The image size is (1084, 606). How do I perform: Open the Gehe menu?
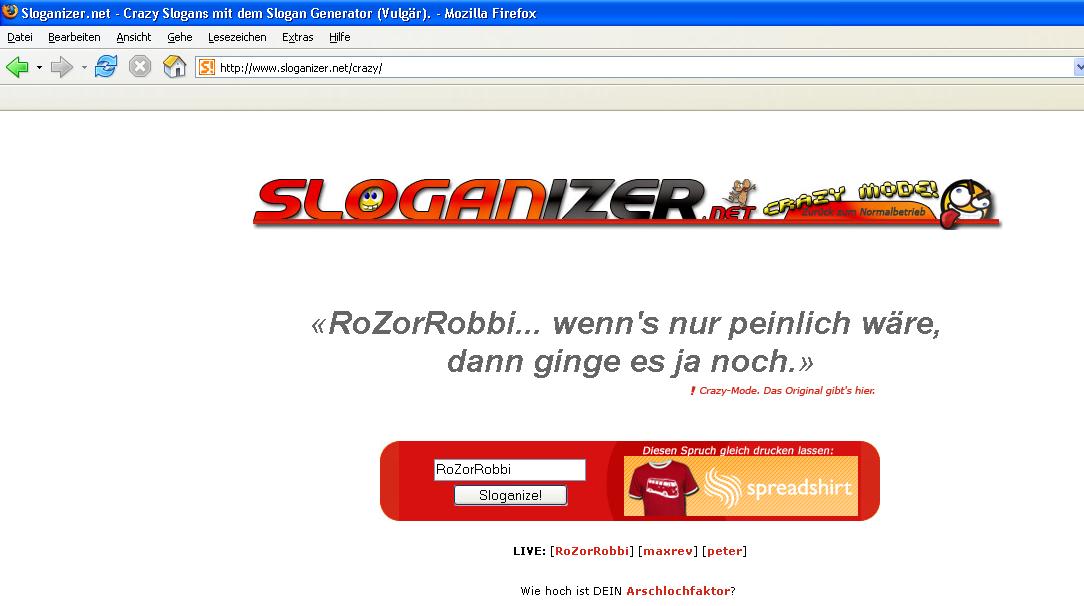click(x=180, y=37)
